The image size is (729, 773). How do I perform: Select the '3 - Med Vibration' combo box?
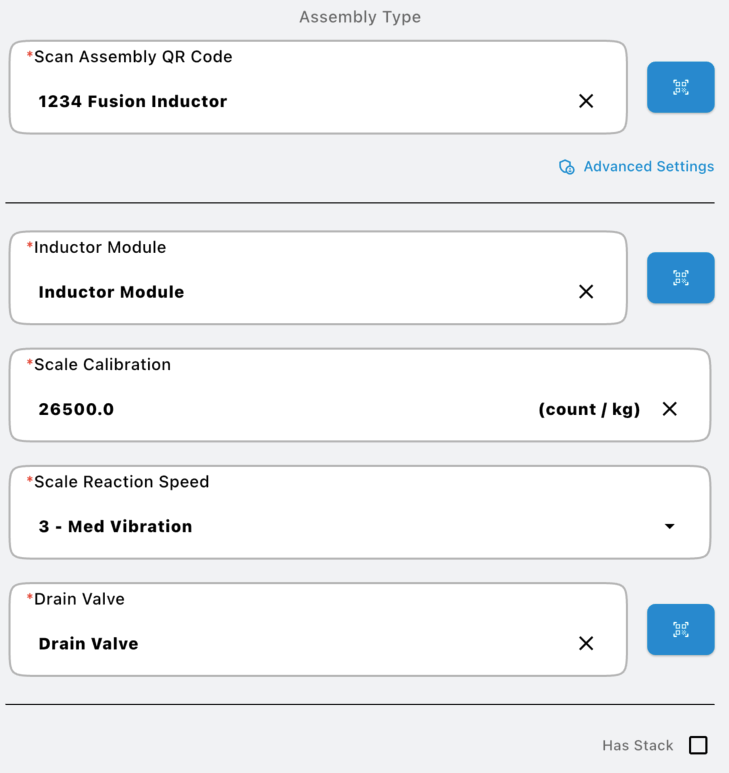pyautogui.click(x=340, y=526)
